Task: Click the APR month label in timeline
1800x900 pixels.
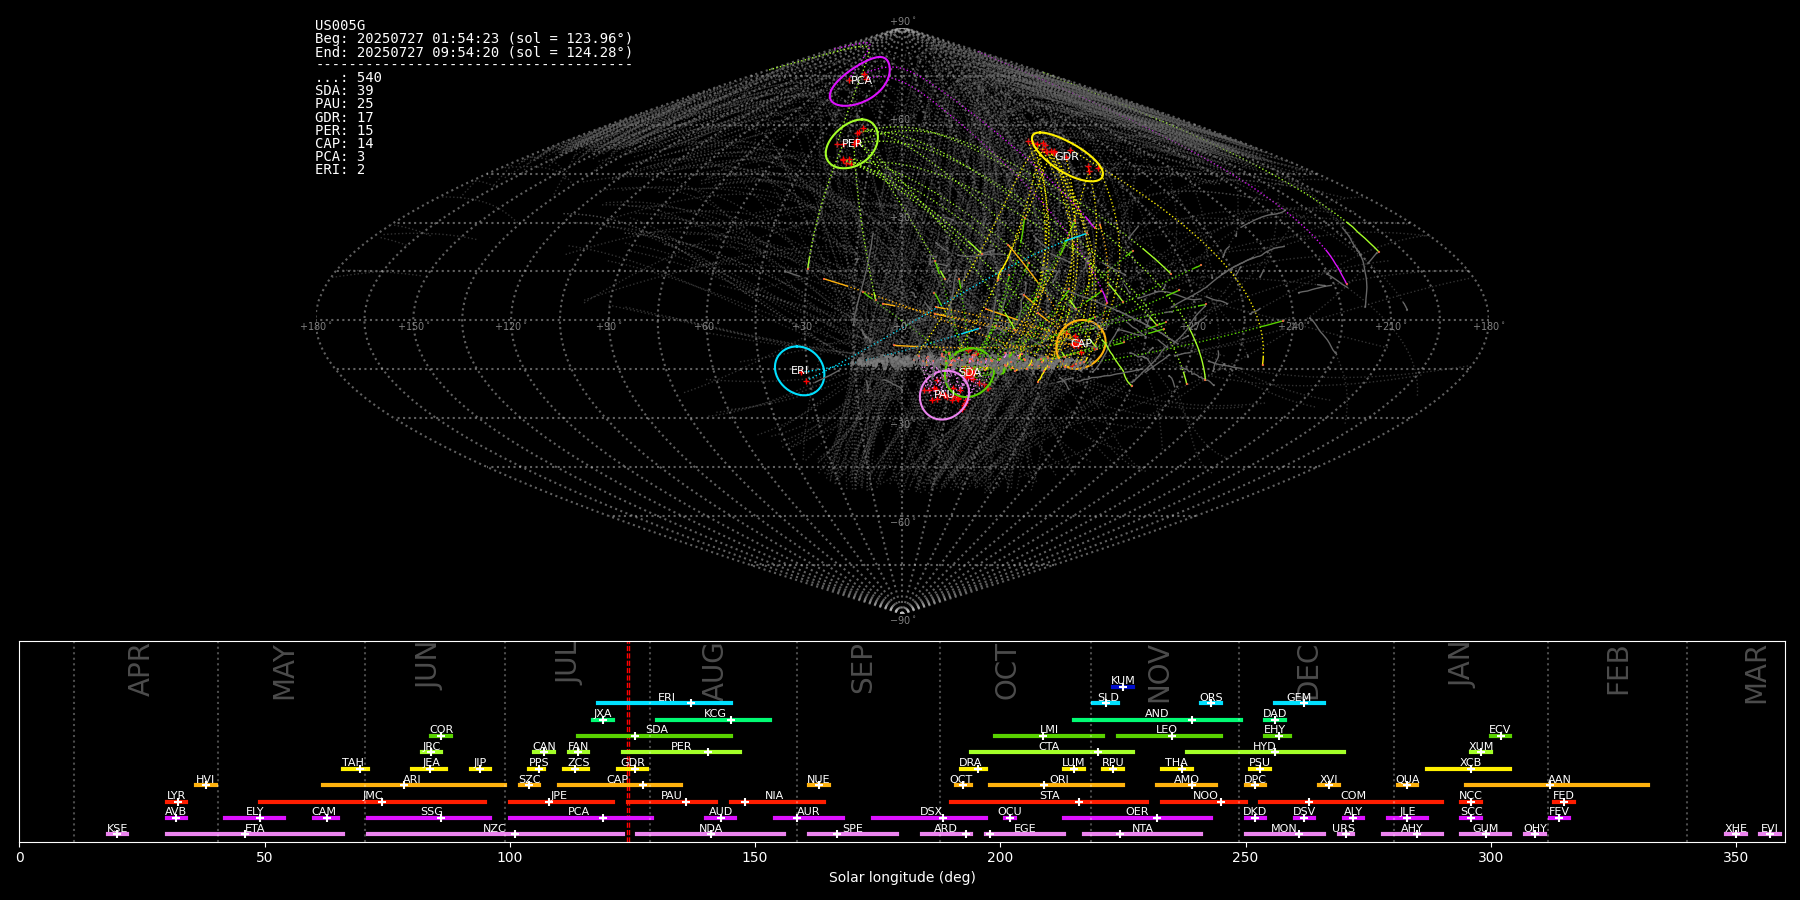Action: [139, 670]
